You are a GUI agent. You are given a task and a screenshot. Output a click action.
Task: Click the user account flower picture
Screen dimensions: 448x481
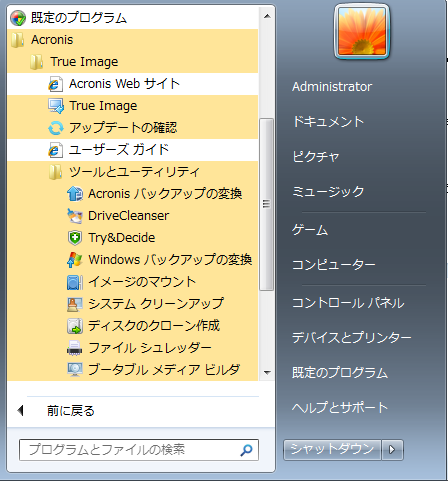pyautogui.click(x=362, y=31)
